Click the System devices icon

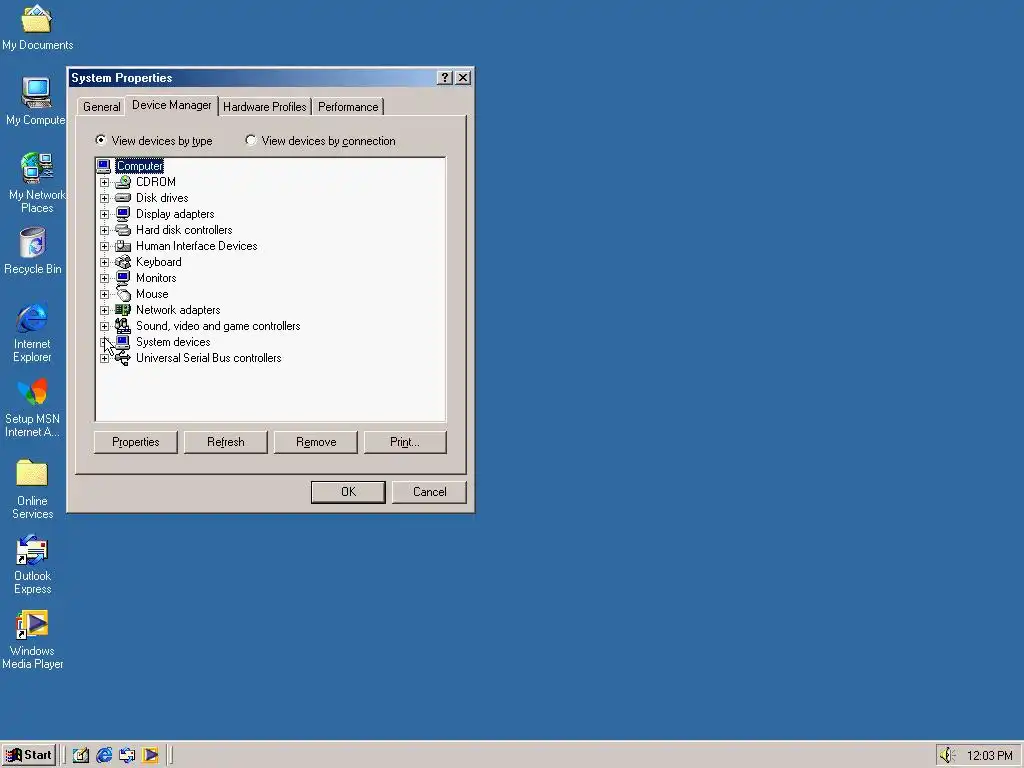(x=123, y=342)
